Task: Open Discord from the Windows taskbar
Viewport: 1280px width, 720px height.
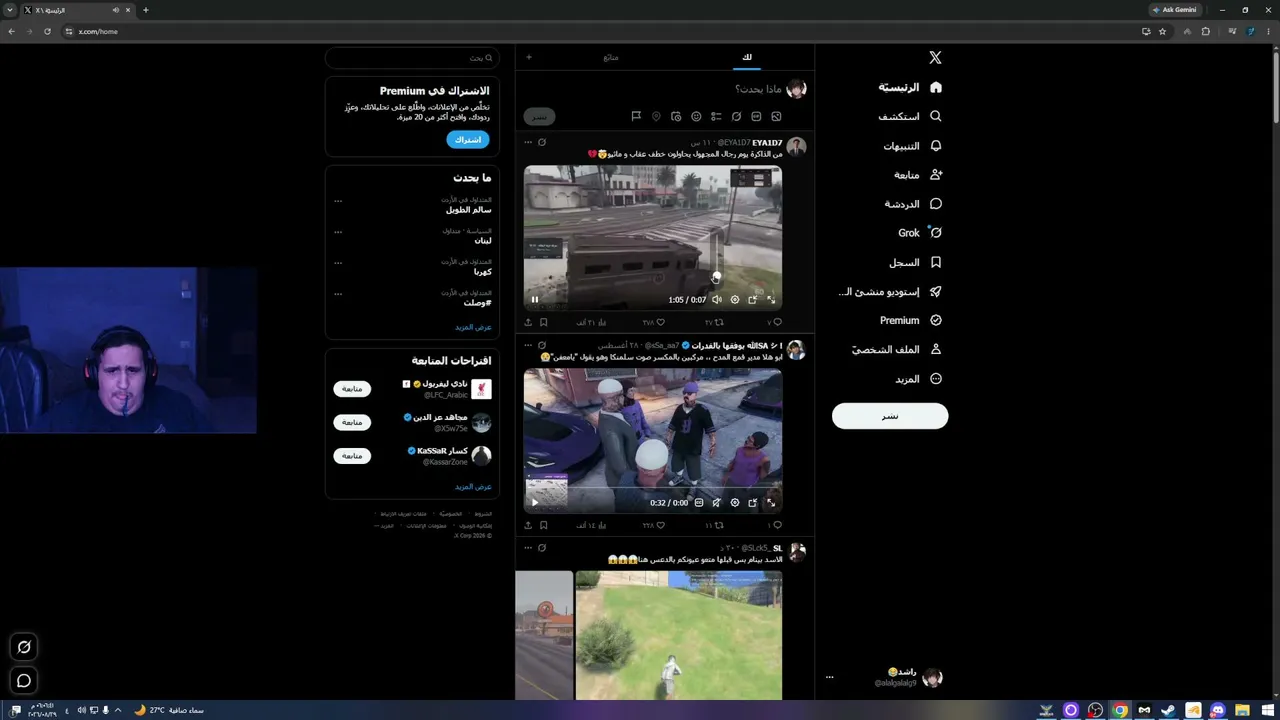Action: (x=1217, y=710)
